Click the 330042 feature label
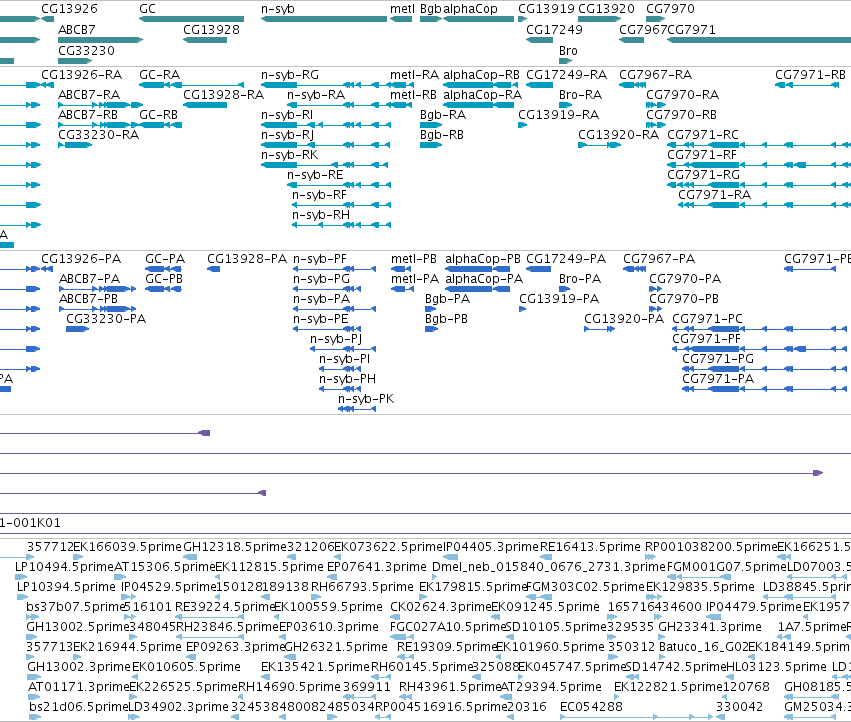The width and height of the screenshot is (851, 722). click(x=739, y=707)
